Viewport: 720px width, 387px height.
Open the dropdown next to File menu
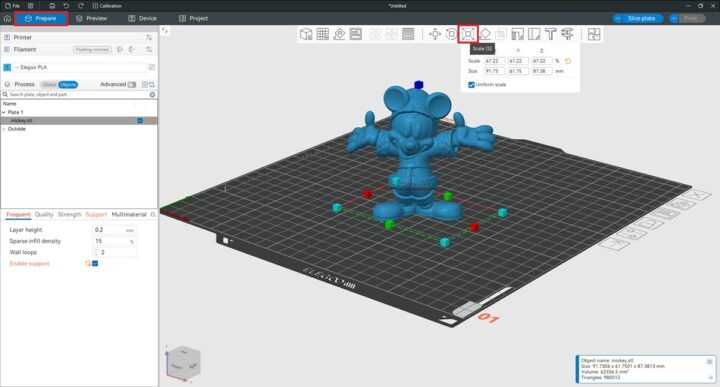(x=30, y=6)
